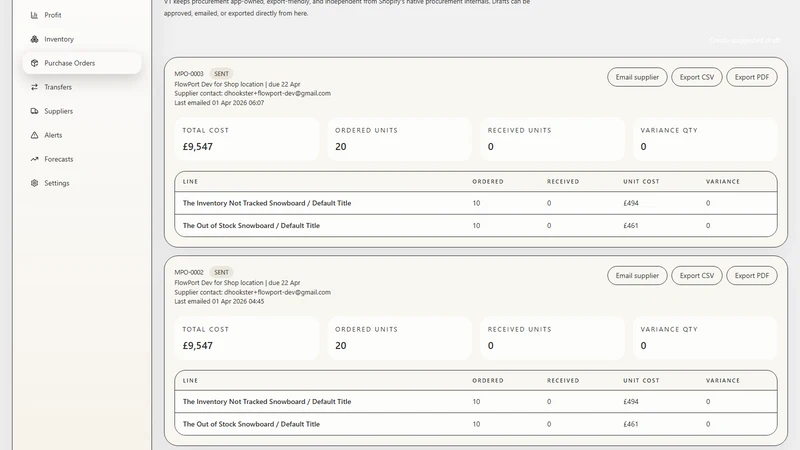Click the VARIANCE column header in MPO-0002

click(722, 381)
